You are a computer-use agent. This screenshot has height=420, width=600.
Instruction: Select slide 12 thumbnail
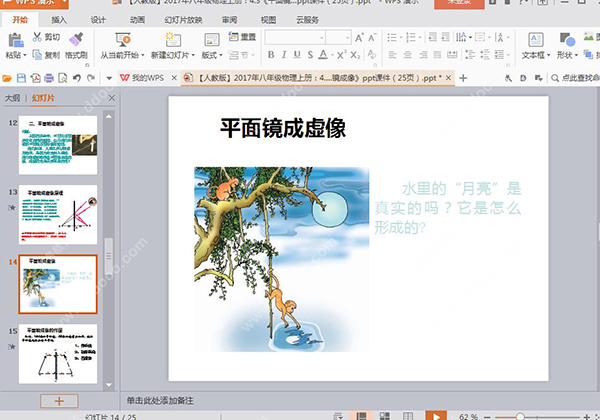[x=58, y=145]
